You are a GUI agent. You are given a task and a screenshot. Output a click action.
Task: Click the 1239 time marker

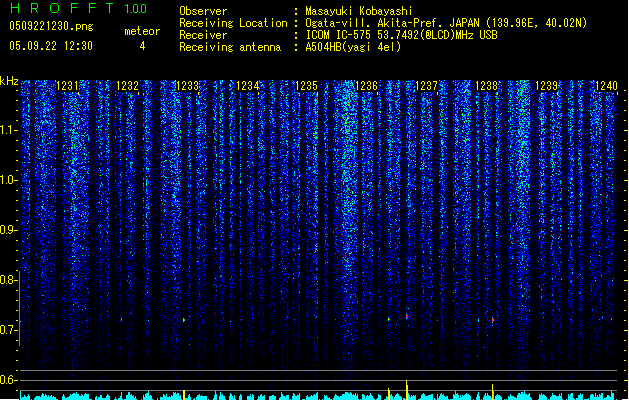[x=546, y=86]
